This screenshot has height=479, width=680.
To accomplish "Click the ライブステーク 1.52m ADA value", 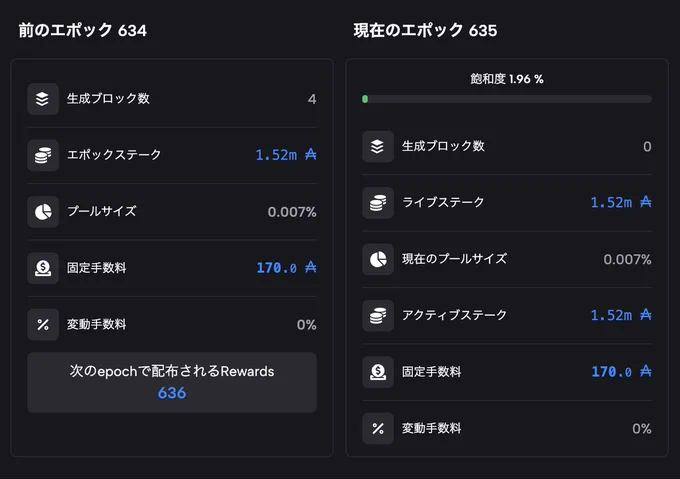I will (621, 202).
